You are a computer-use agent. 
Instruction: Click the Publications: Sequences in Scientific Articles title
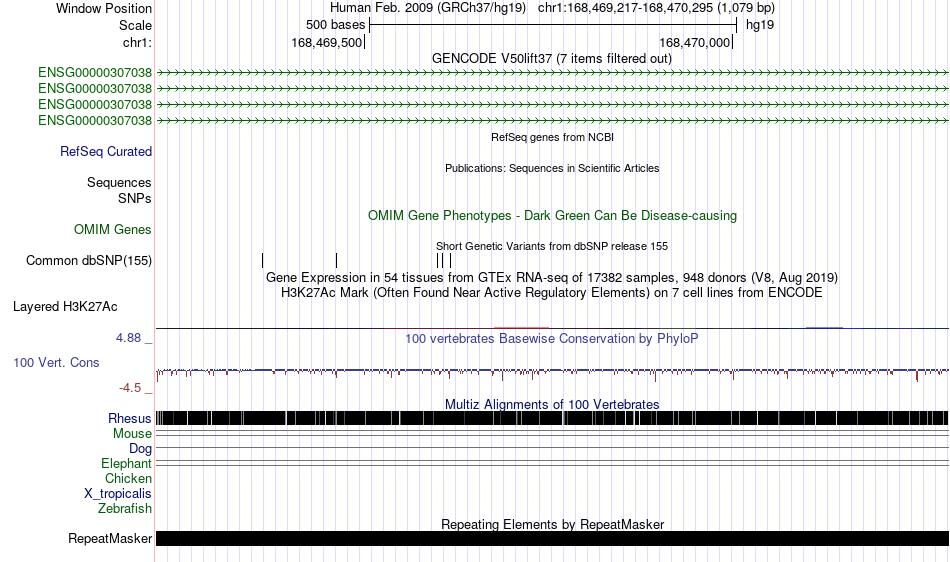point(552,168)
